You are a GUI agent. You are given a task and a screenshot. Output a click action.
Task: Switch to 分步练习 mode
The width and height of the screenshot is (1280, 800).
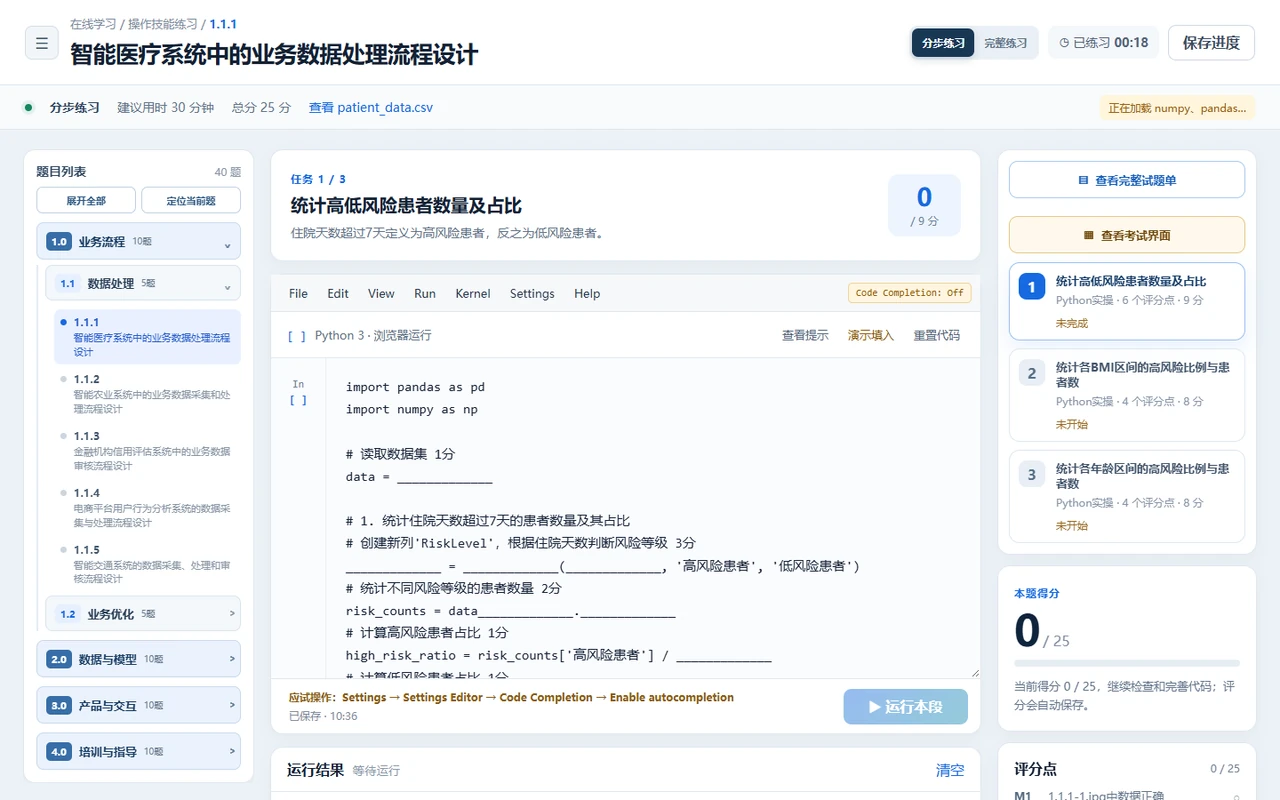click(x=943, y=43)
